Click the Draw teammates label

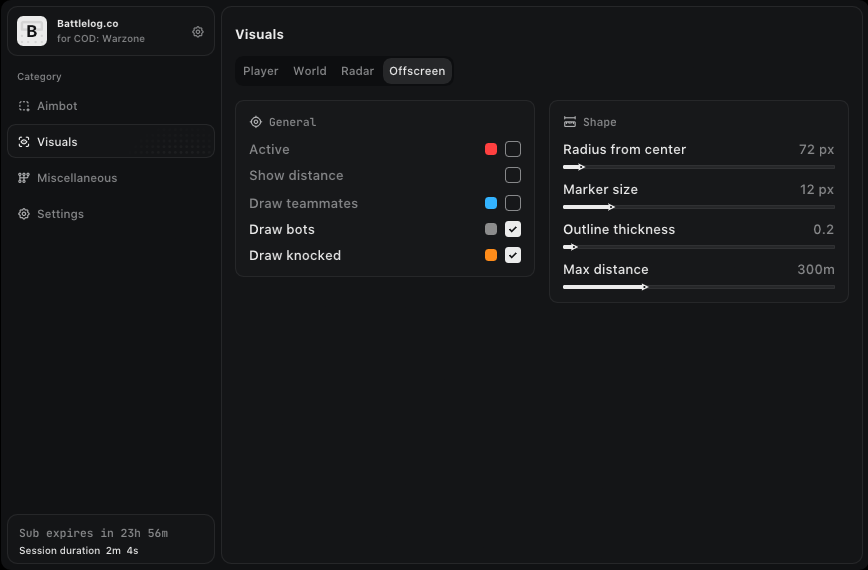point(303,203)
